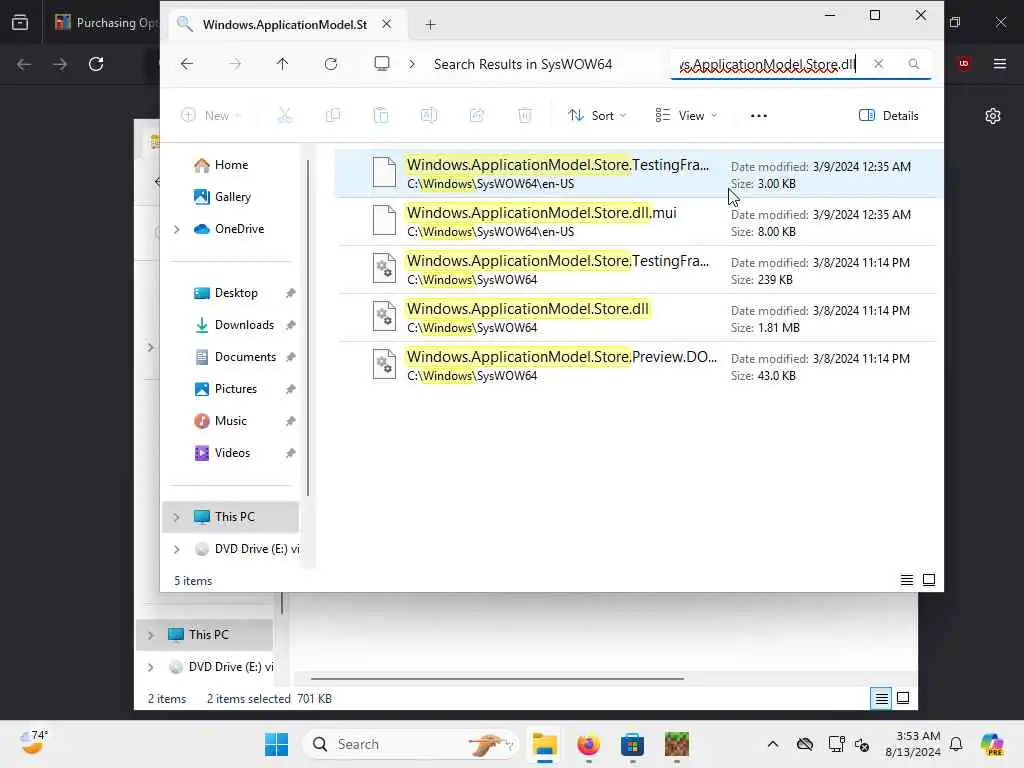Click the Share icon in toolbar
Screen dimensions: 1024x768
(x=477, y=116)
